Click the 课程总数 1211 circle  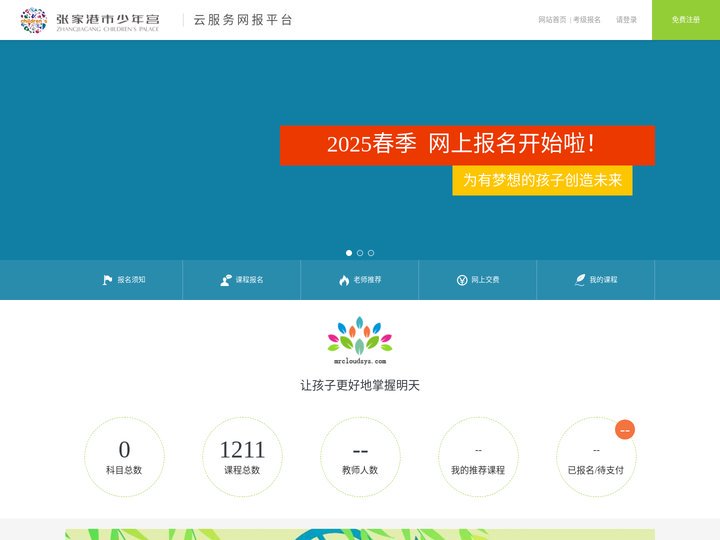[x=242, y=457]
